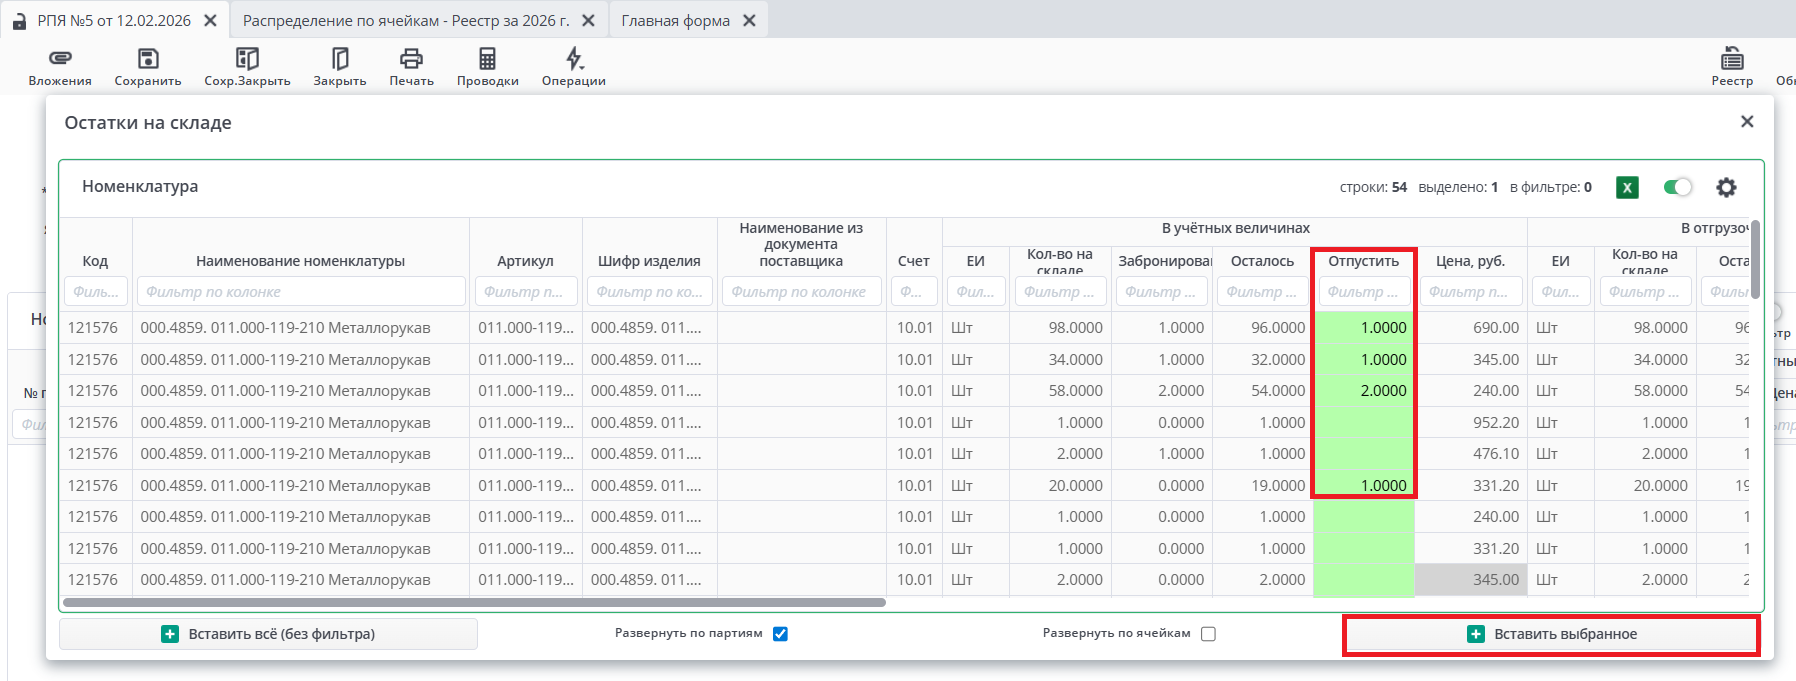The image size is (1796, 681).
Task: Uncheck Развернуть по партиям checkbox
Action: point(780,634)
